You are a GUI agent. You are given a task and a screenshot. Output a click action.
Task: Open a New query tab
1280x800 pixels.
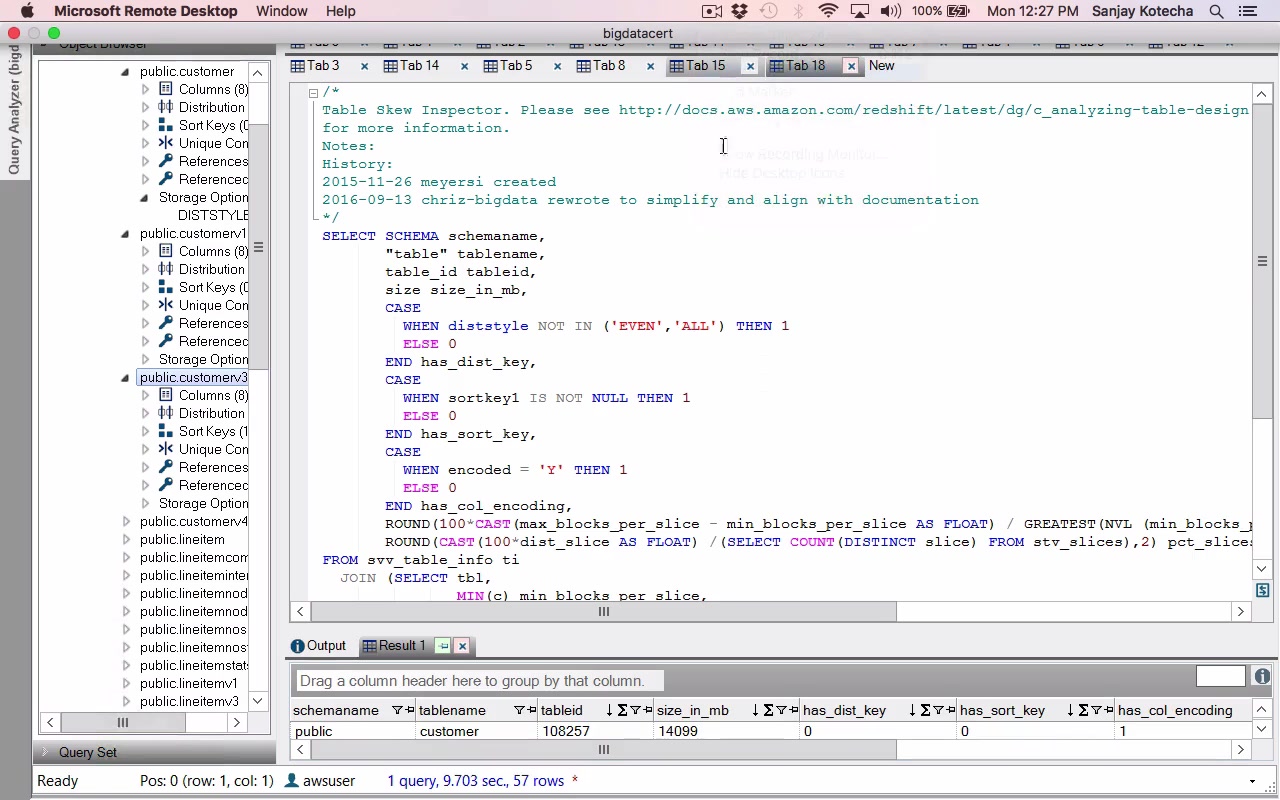click(881, 66)
